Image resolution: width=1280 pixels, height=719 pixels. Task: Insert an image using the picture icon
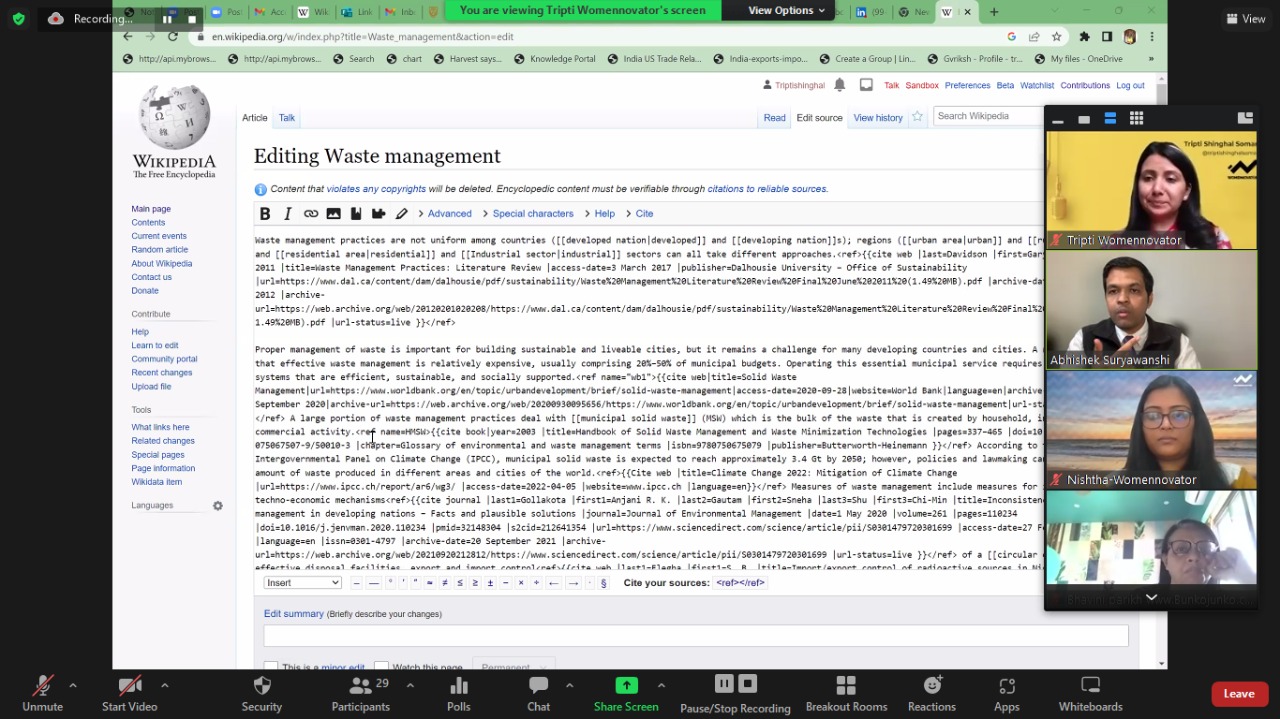(333, 214)
